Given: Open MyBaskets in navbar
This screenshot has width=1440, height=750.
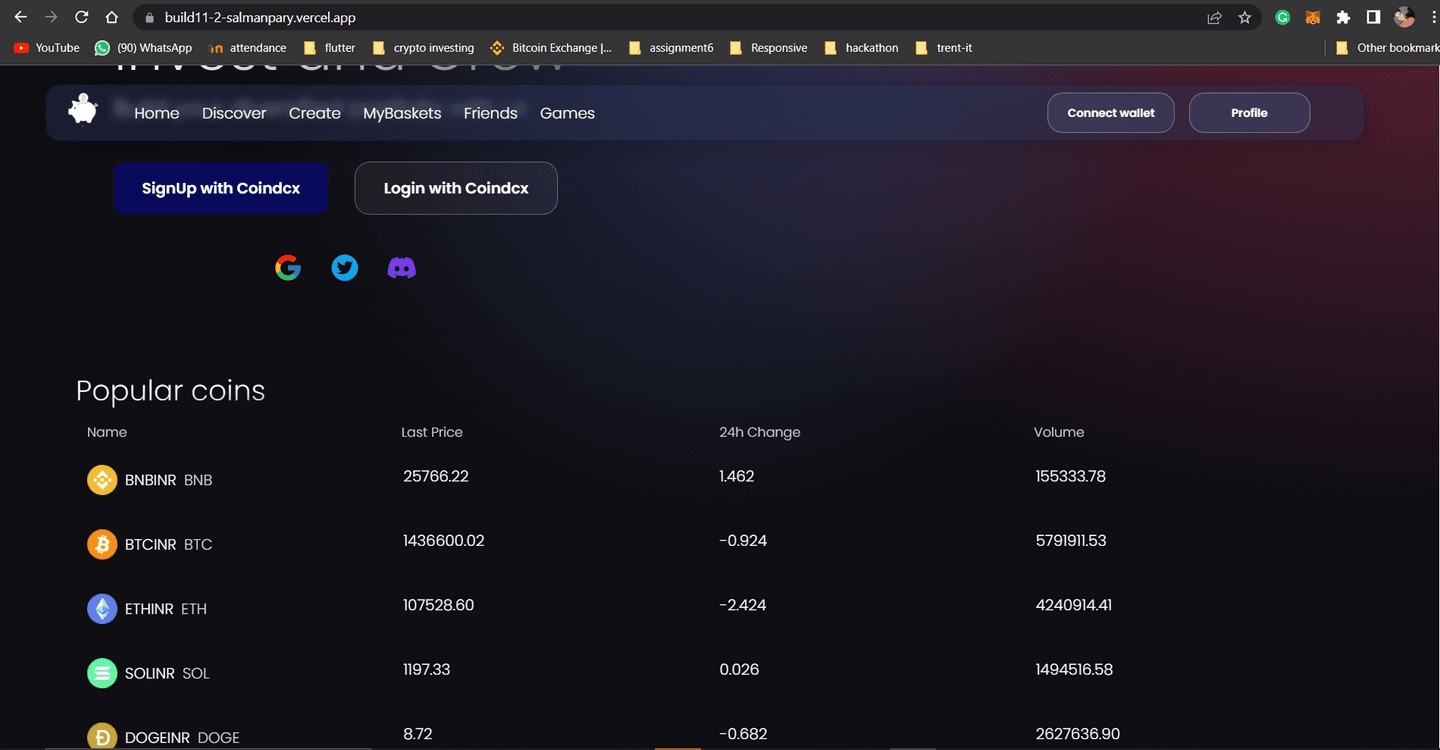Looking at the screenshot, I should click(x=402, y=113).
